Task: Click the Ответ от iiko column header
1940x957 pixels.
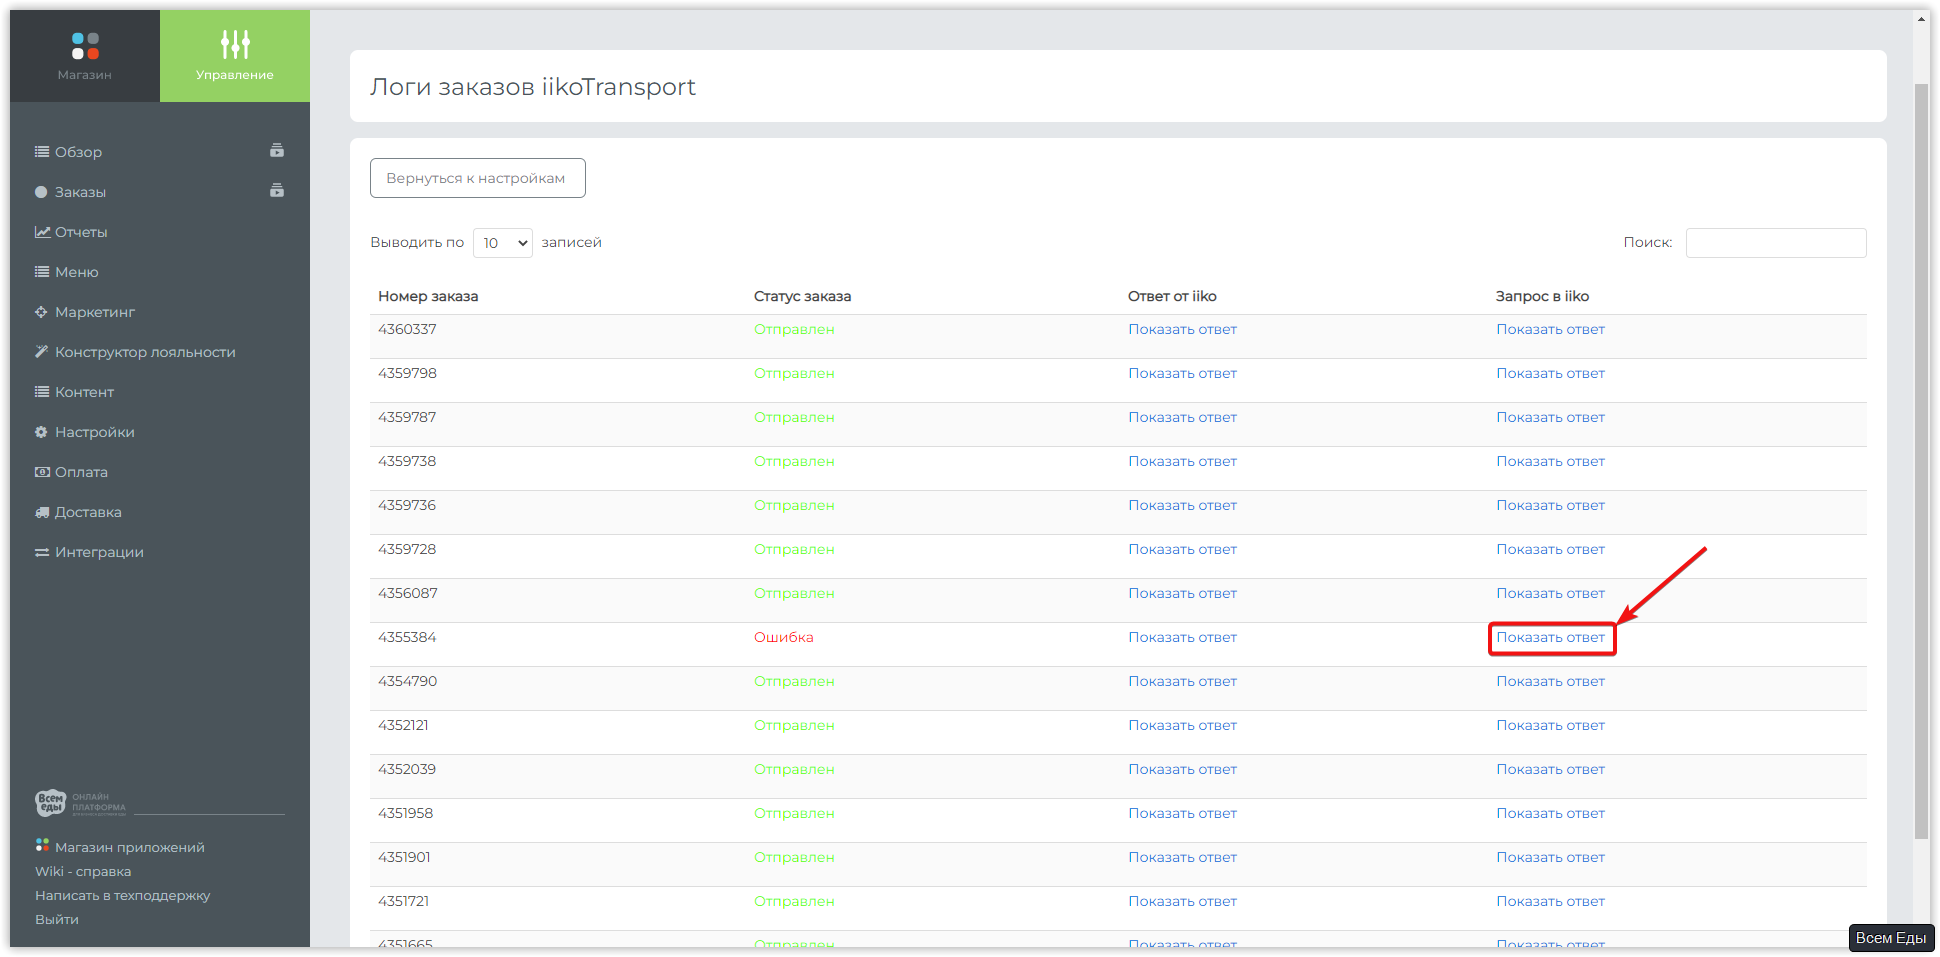Action: (1172, 296)
